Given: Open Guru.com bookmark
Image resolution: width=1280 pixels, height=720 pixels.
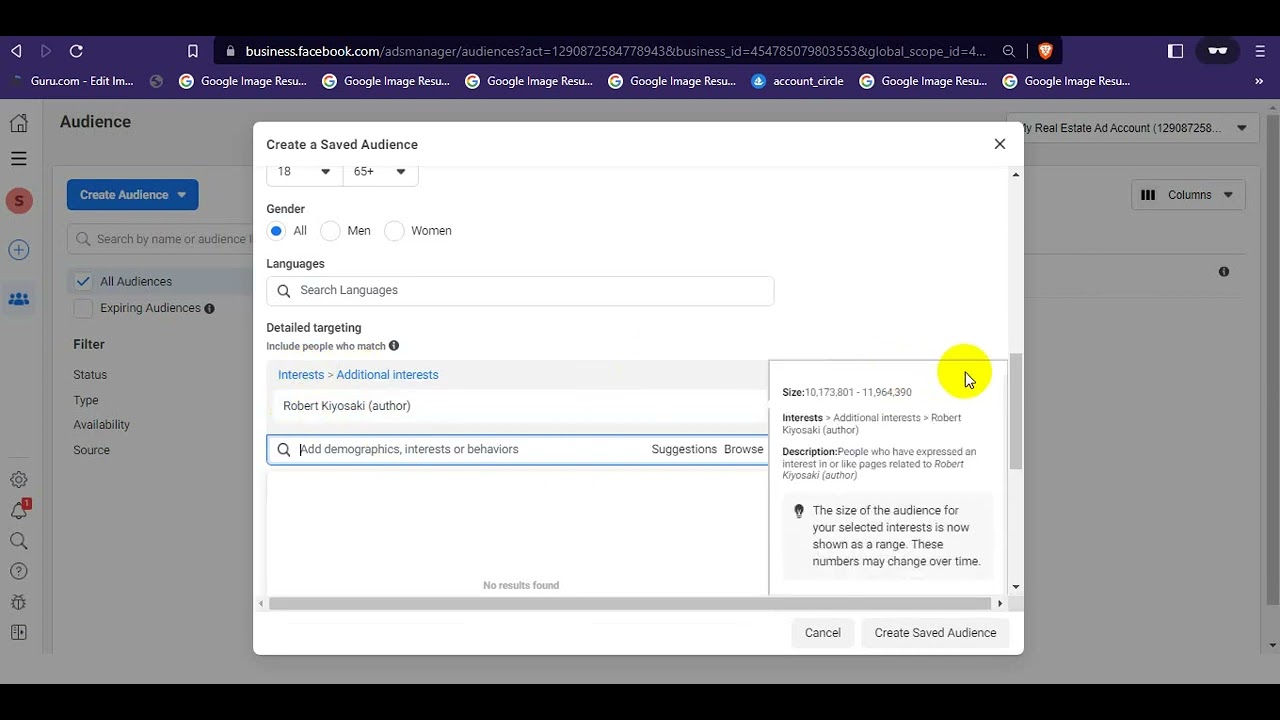Looking at the screenshot, I should [71, 81].
